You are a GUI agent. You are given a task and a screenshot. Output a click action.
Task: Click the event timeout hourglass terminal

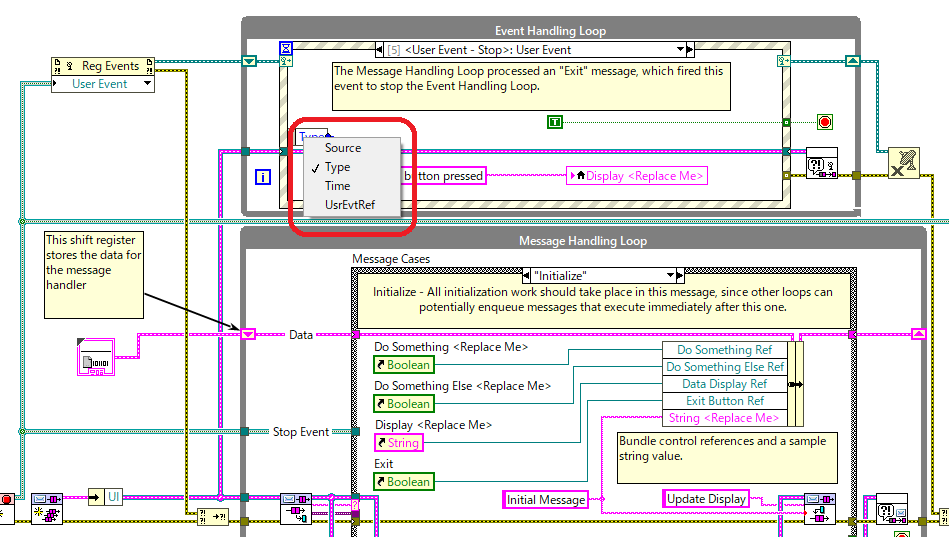pos(286,48)
